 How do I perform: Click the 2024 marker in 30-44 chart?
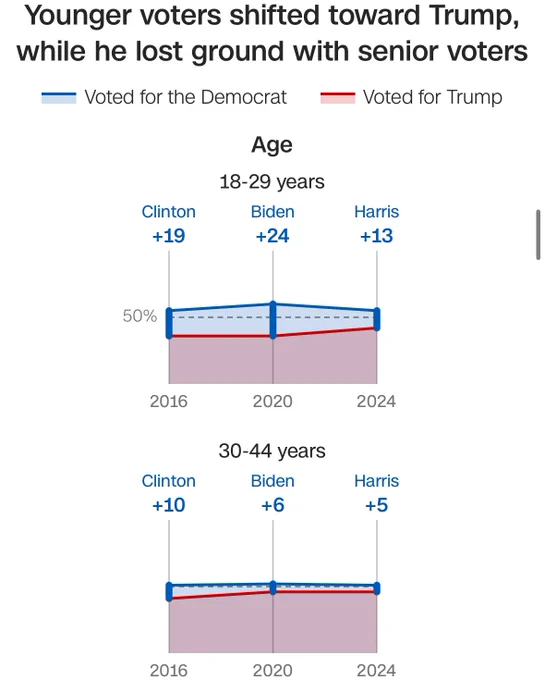[377, 588]
